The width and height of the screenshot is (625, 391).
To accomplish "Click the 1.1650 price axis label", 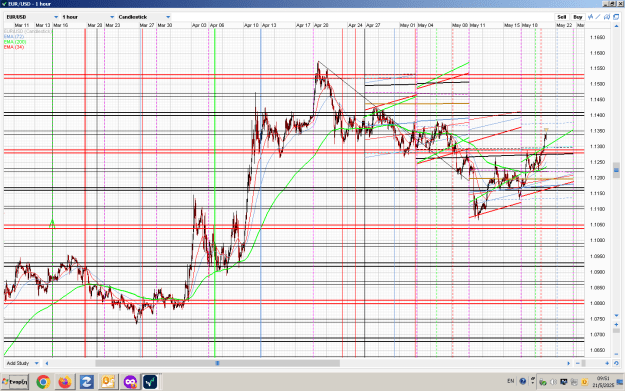I will [x=597, y=37].
